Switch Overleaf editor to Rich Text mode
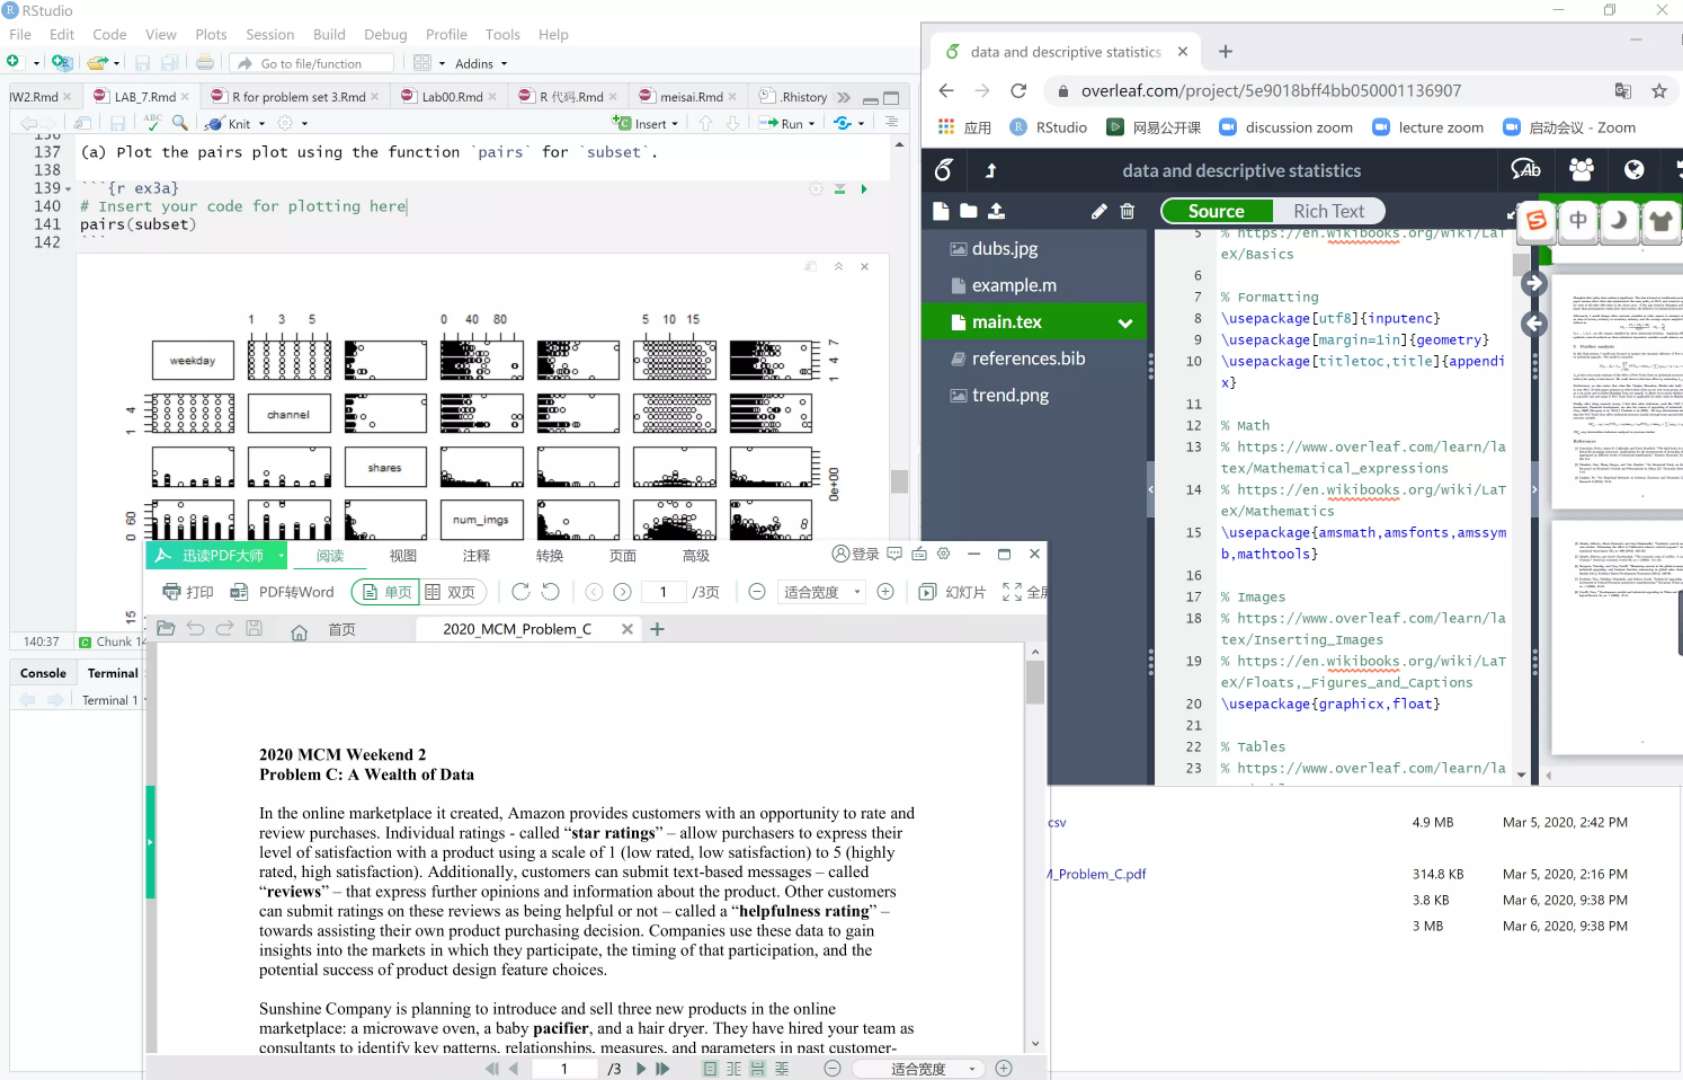The width and height of the screenshot is (1683, 1080). pyautogui.click(x=1328, y=211)
